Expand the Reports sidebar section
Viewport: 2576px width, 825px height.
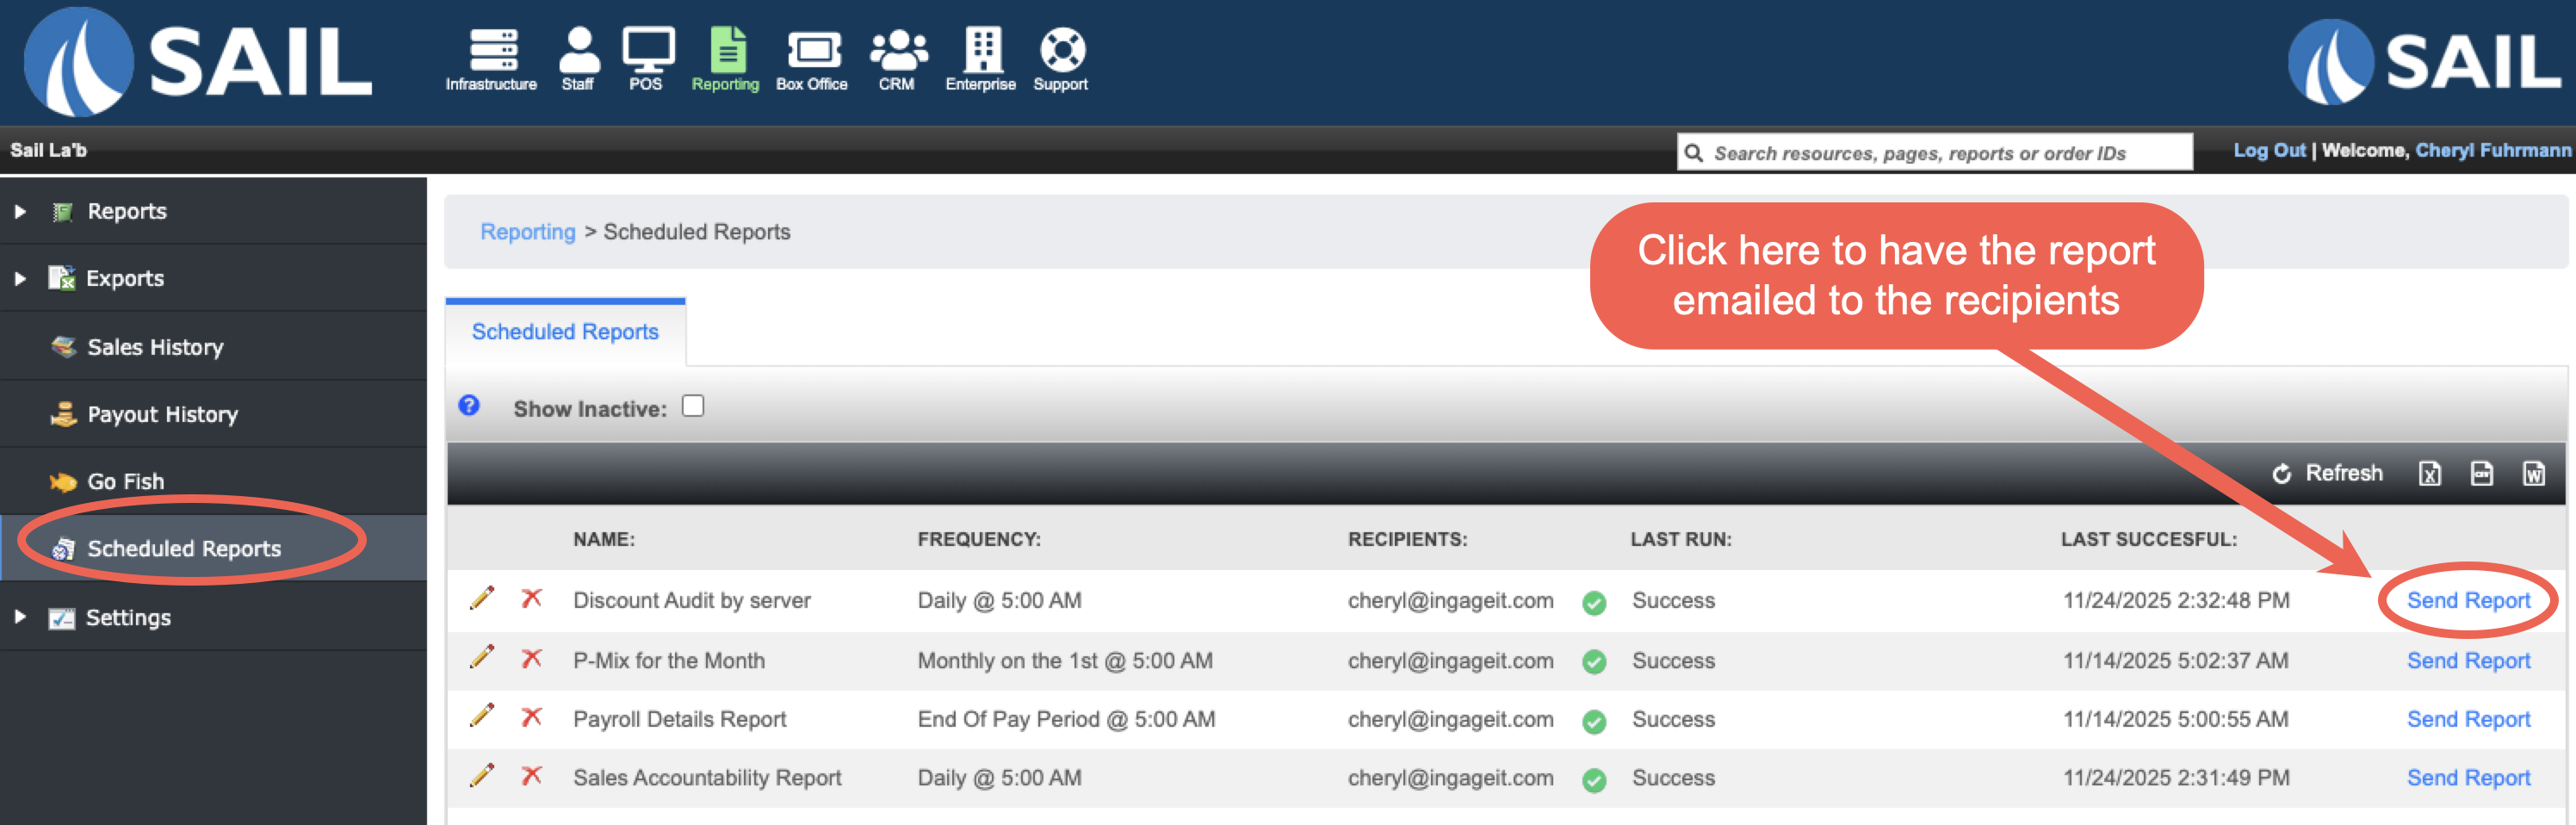(x=20, y=212)
